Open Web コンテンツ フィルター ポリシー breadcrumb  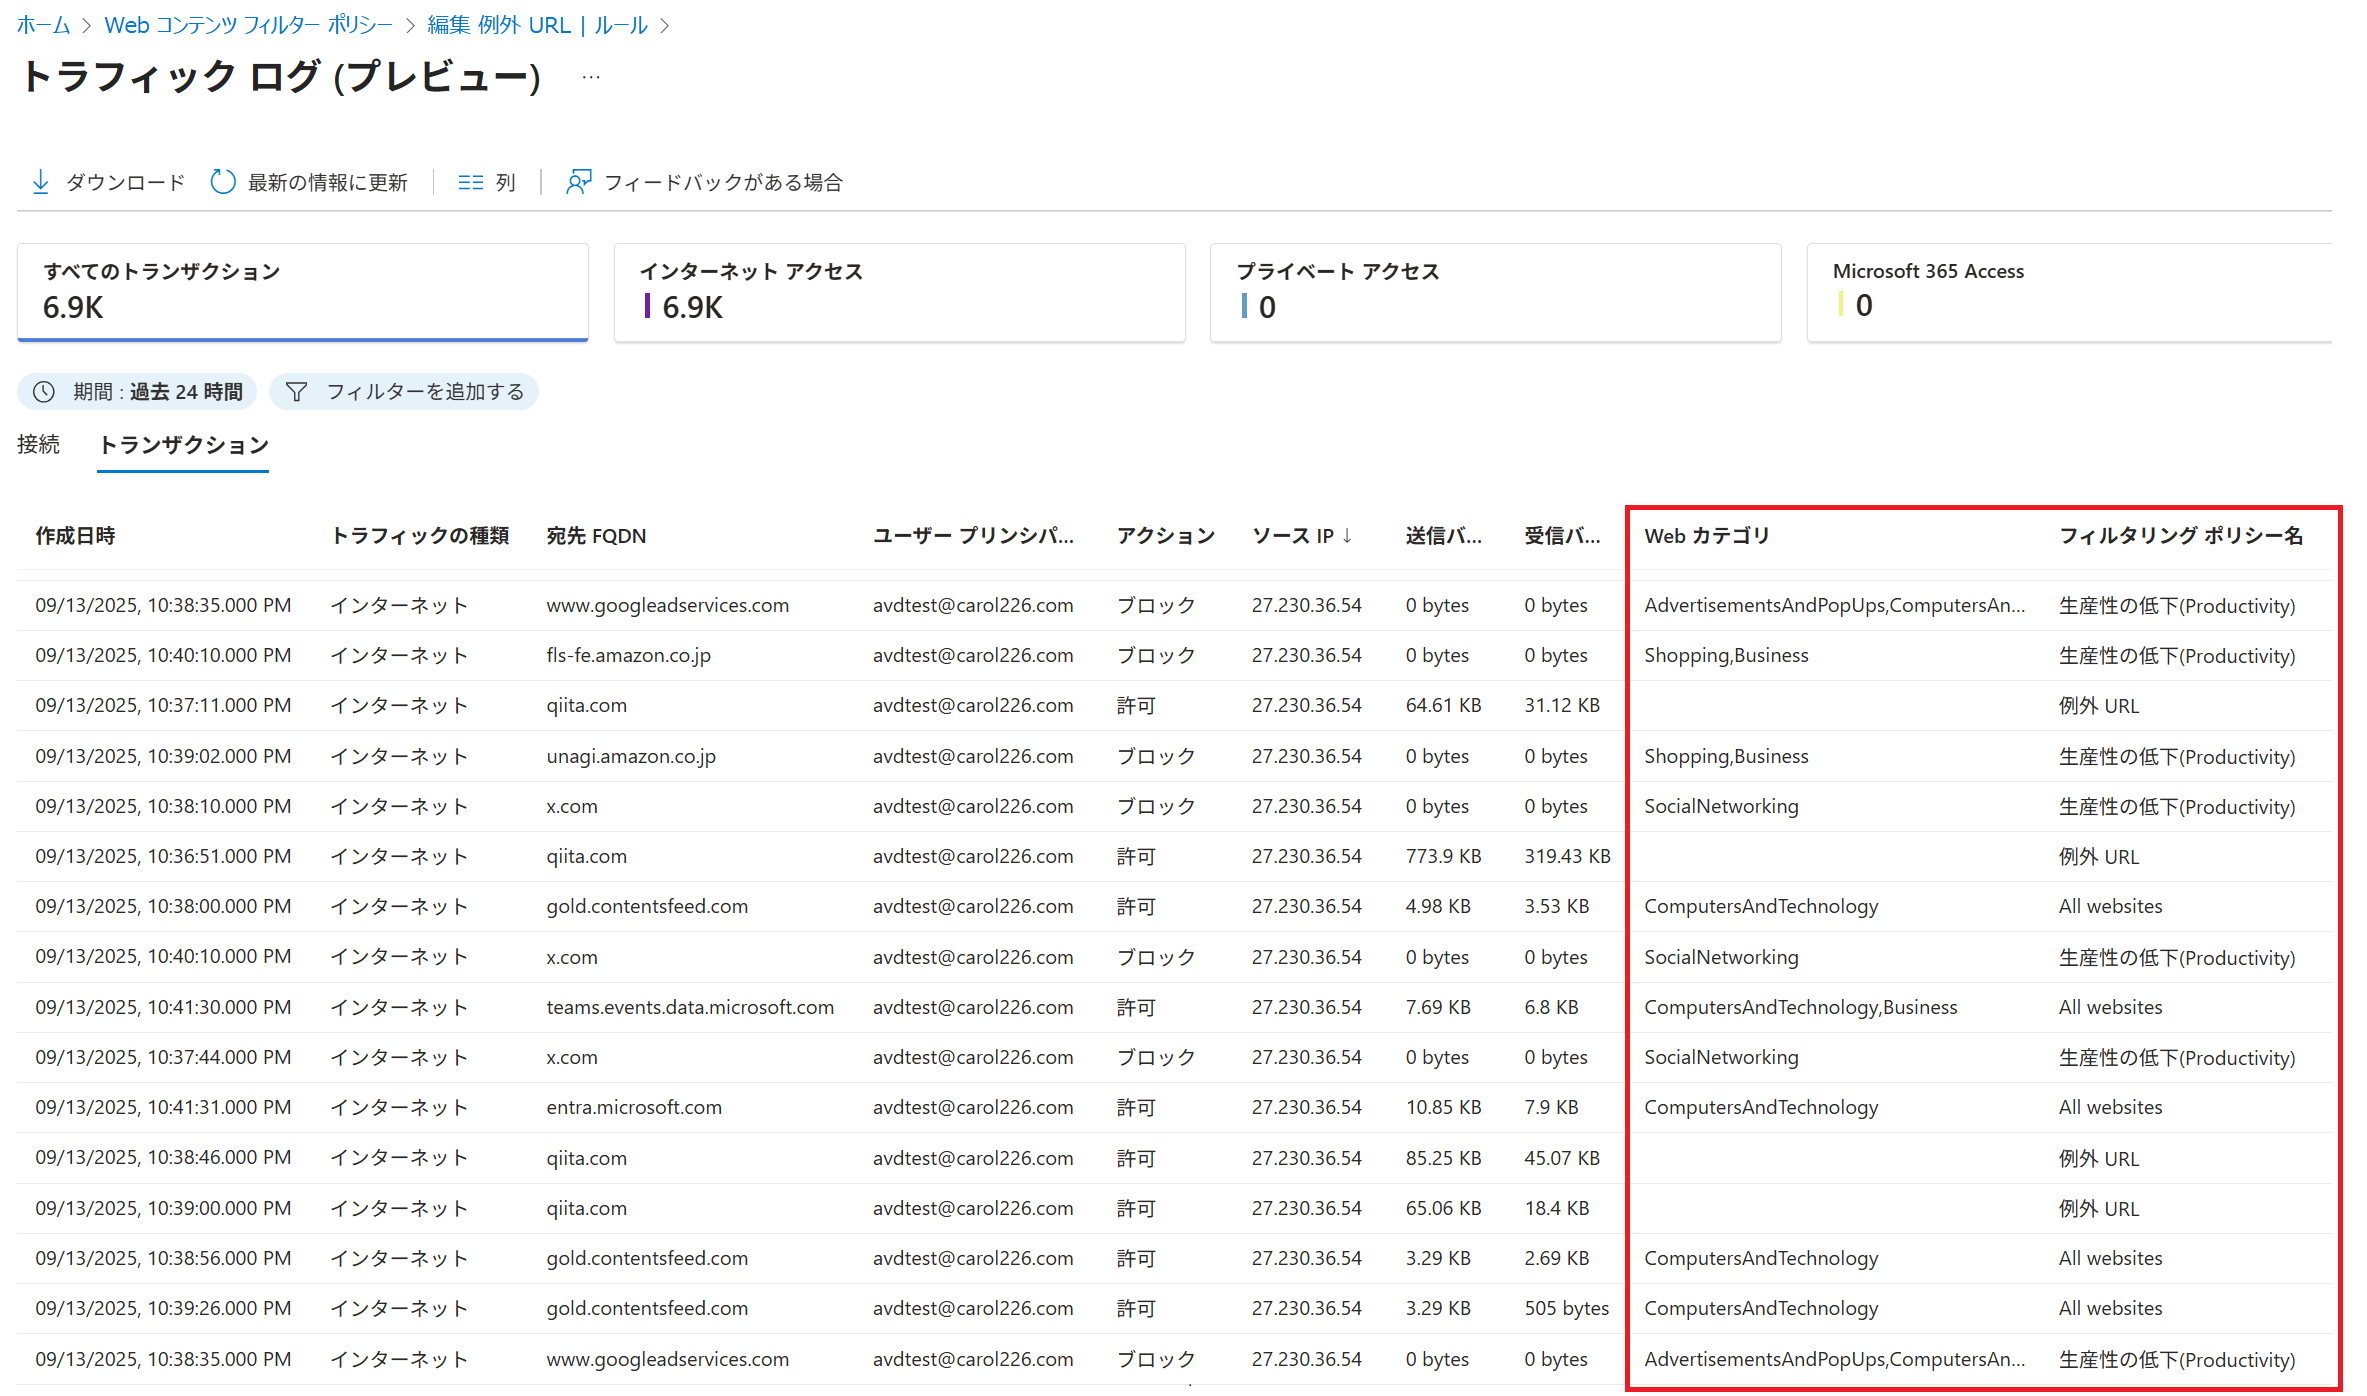248,25
